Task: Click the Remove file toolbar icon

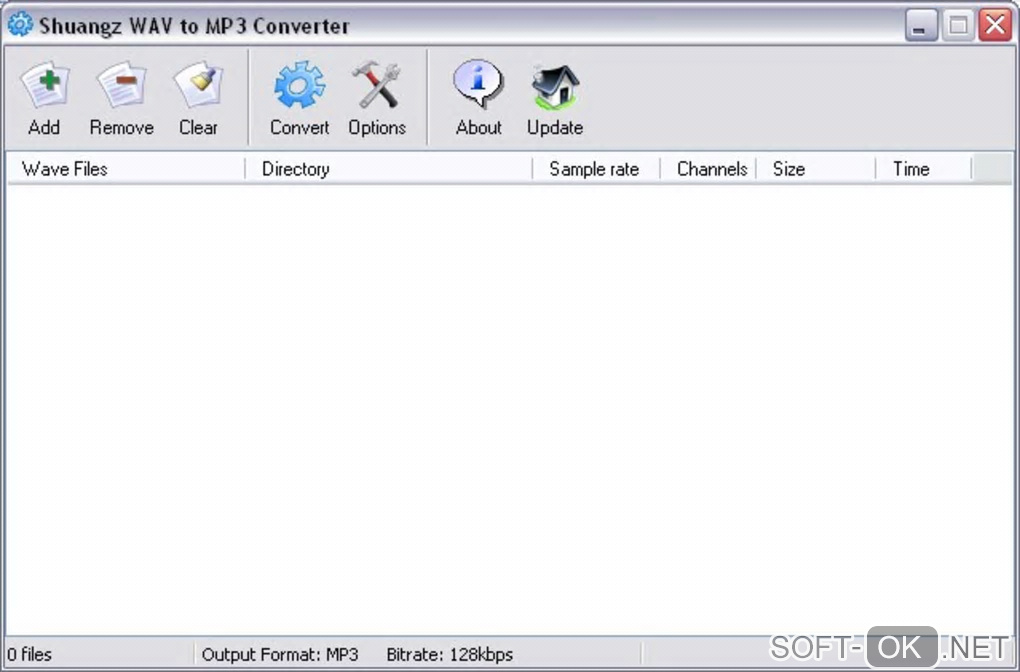Action: point(122,85)
